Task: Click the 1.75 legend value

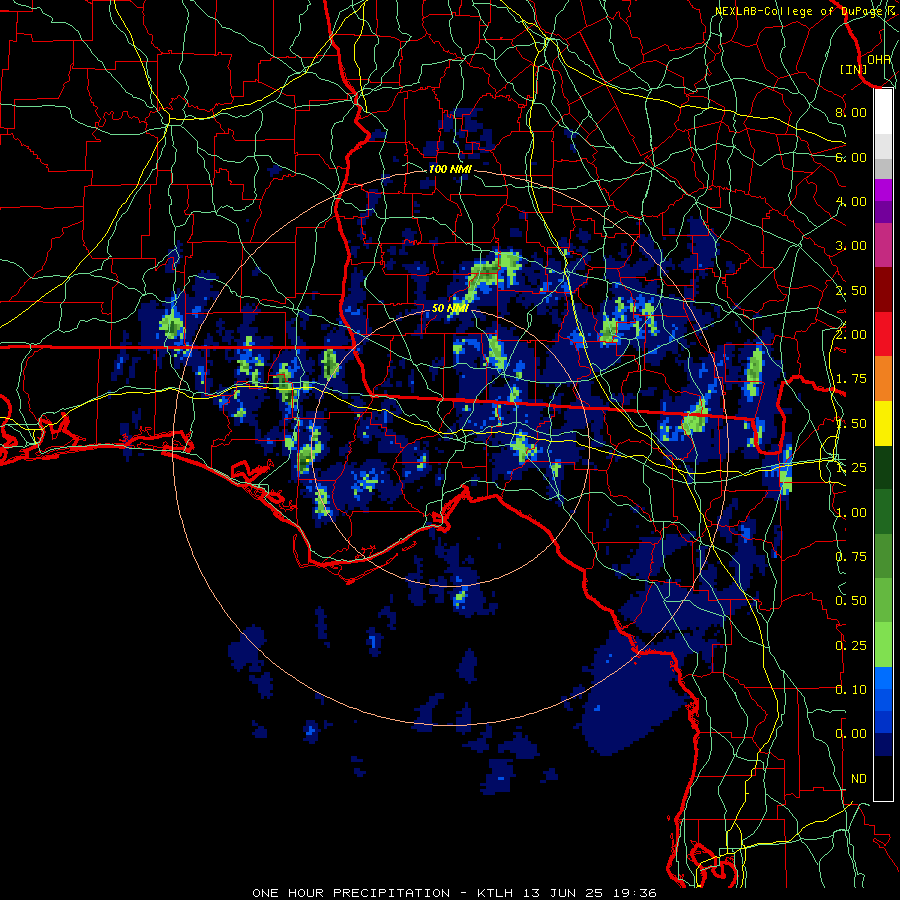Action: click(851, 379)
